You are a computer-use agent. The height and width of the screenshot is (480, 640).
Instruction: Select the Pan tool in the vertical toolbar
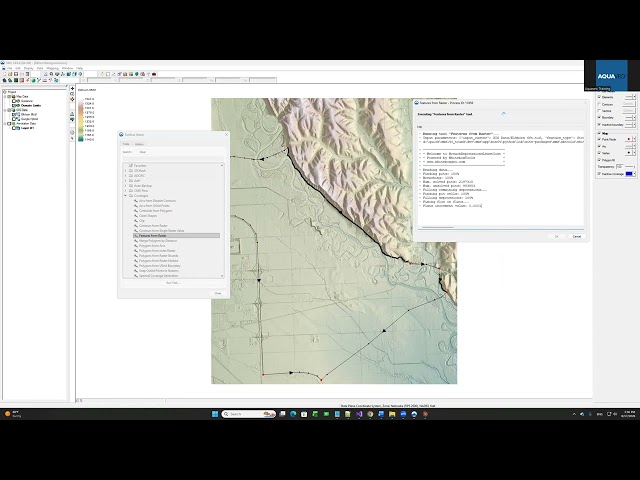click(72, 88)
